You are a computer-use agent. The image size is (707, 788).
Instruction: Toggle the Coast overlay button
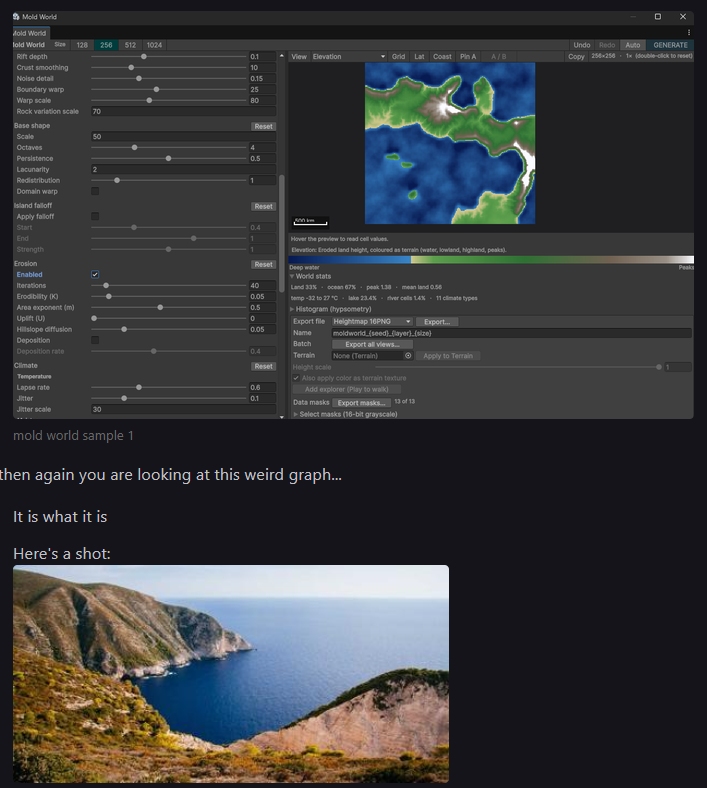(x=442, y=56)
